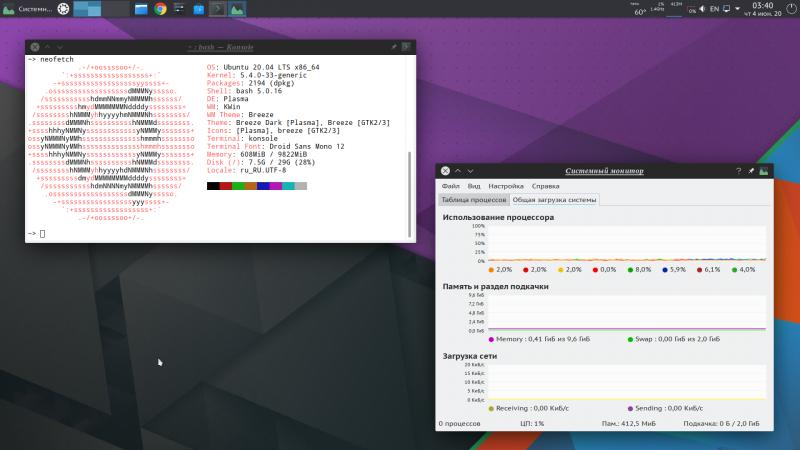Switch to the first virtual desktop in pager

click(x=87, y=9)
